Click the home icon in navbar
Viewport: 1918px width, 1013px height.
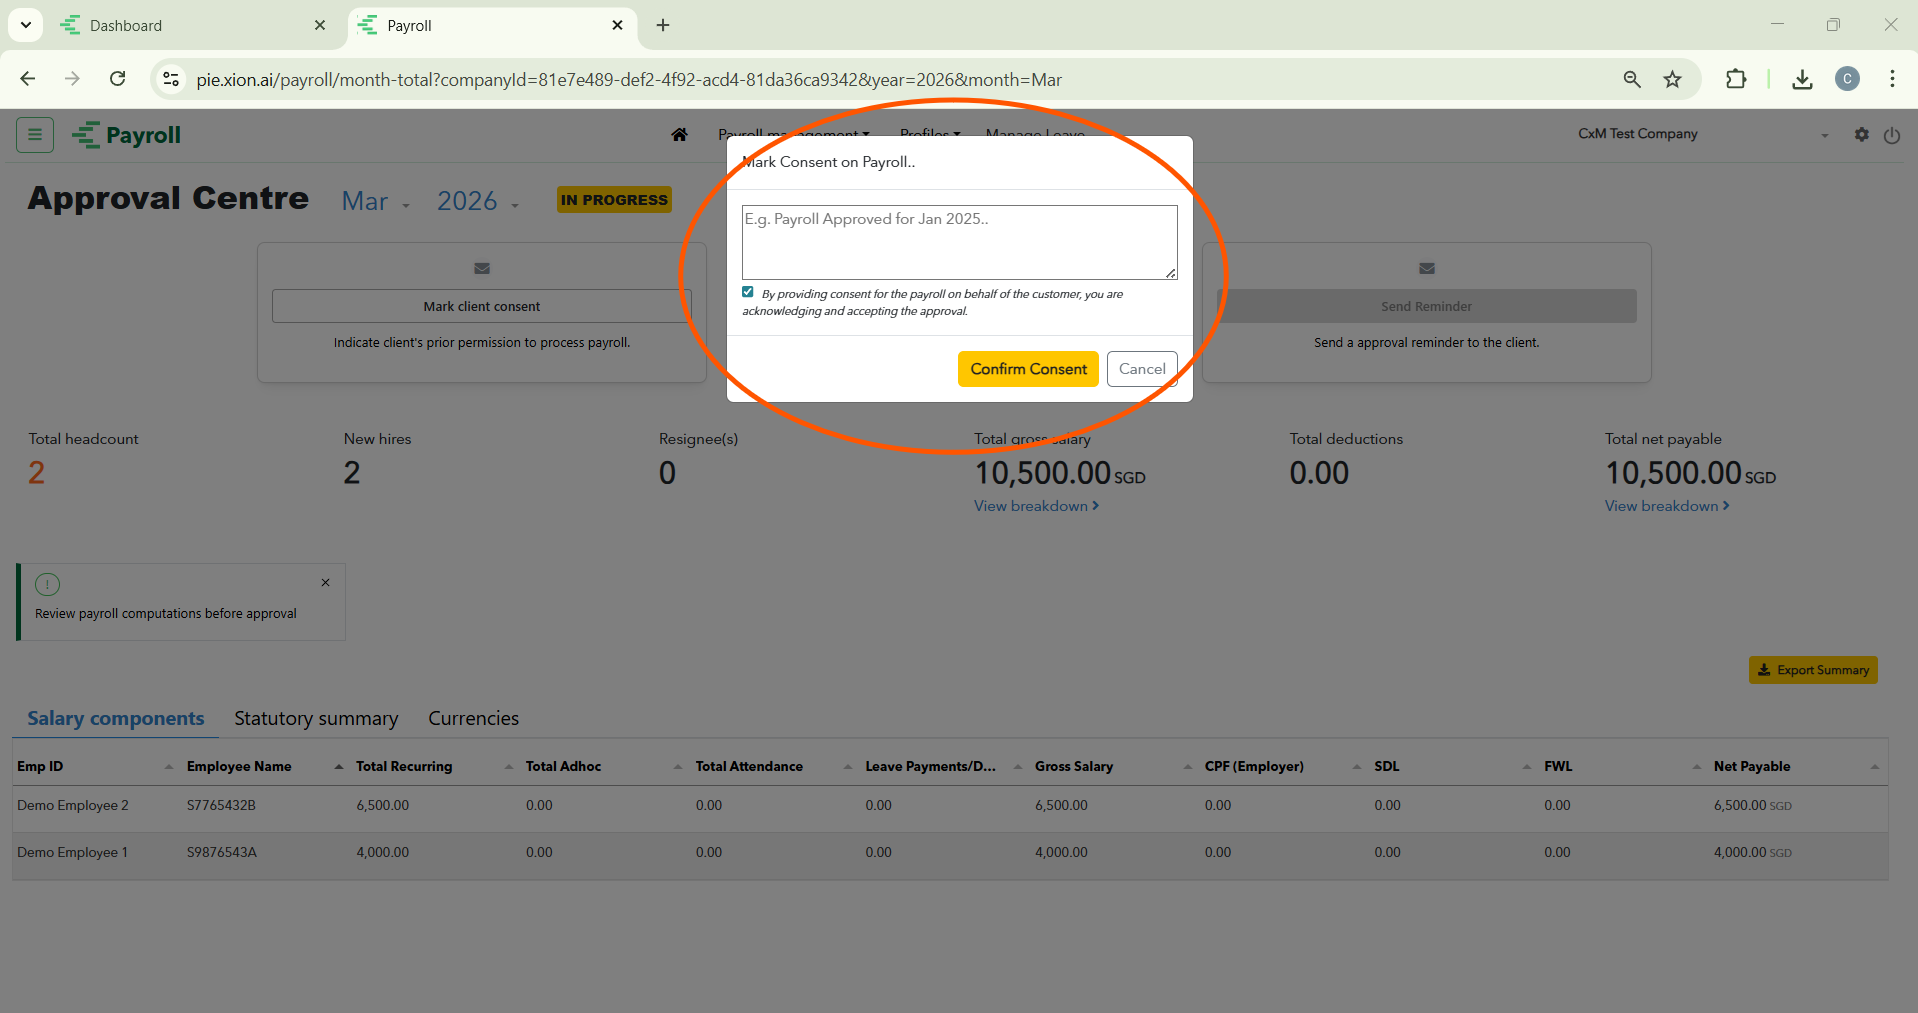click(x=679, y=135)
